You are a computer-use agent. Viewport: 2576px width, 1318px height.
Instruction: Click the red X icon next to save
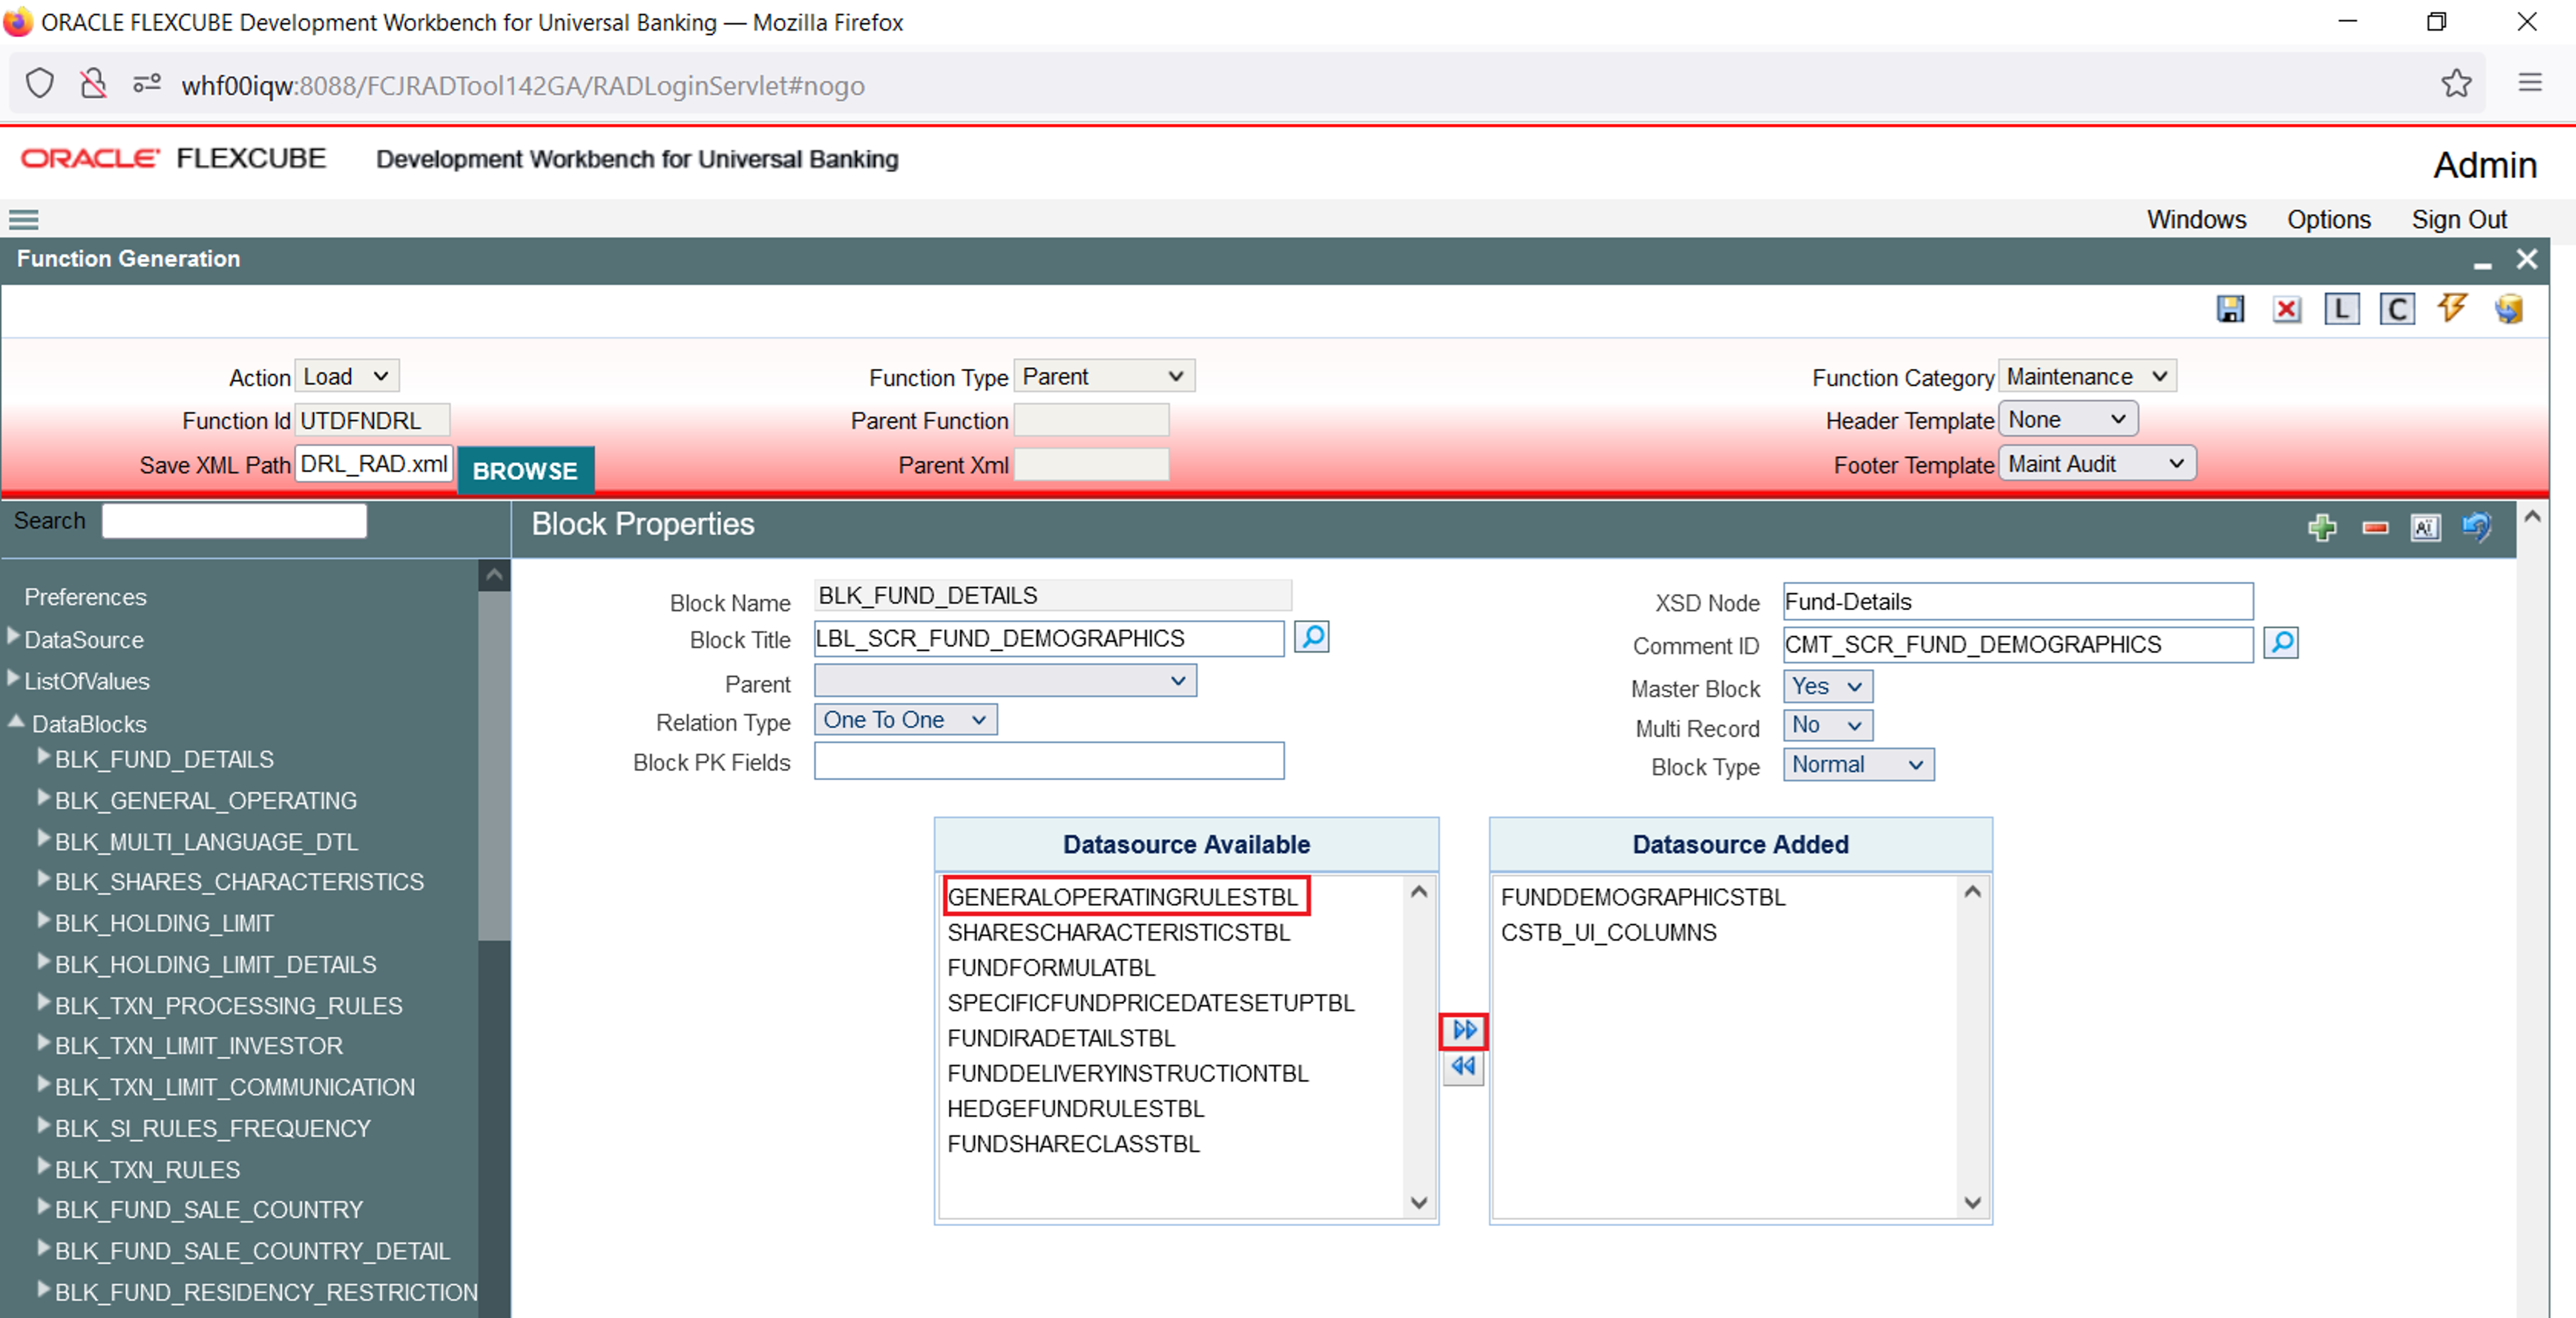click(x=2286, y=309)
